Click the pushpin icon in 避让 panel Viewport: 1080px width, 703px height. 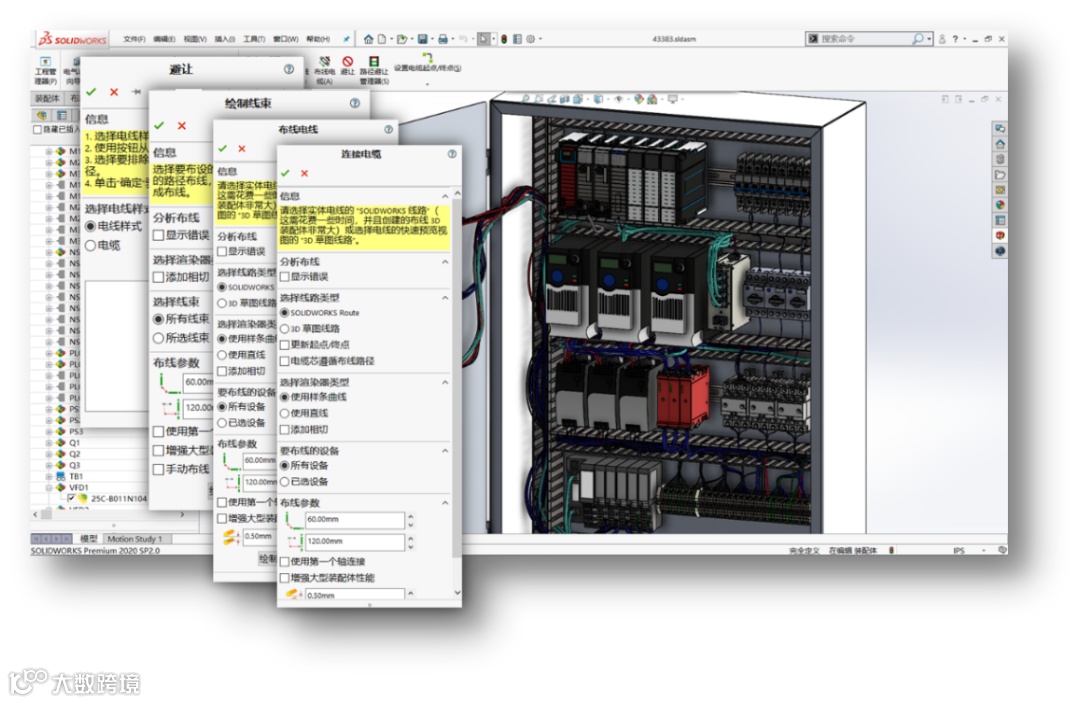136,92
